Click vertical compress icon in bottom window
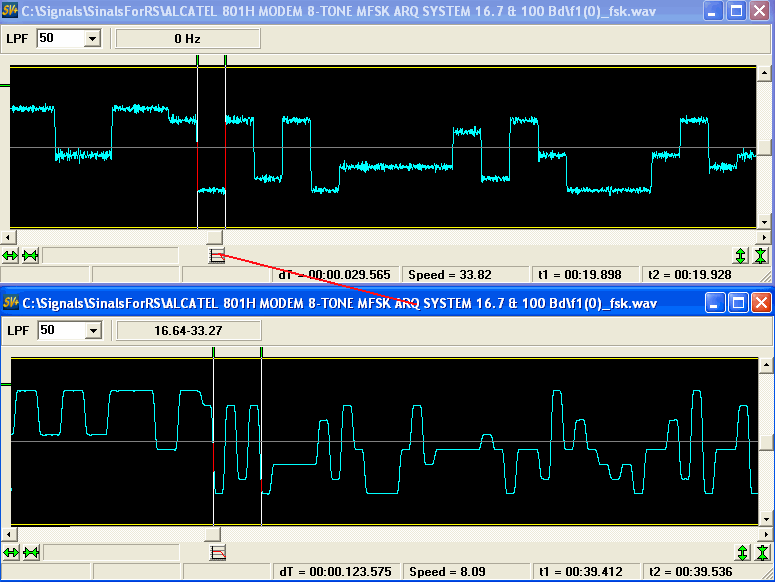 click(761, 552)
